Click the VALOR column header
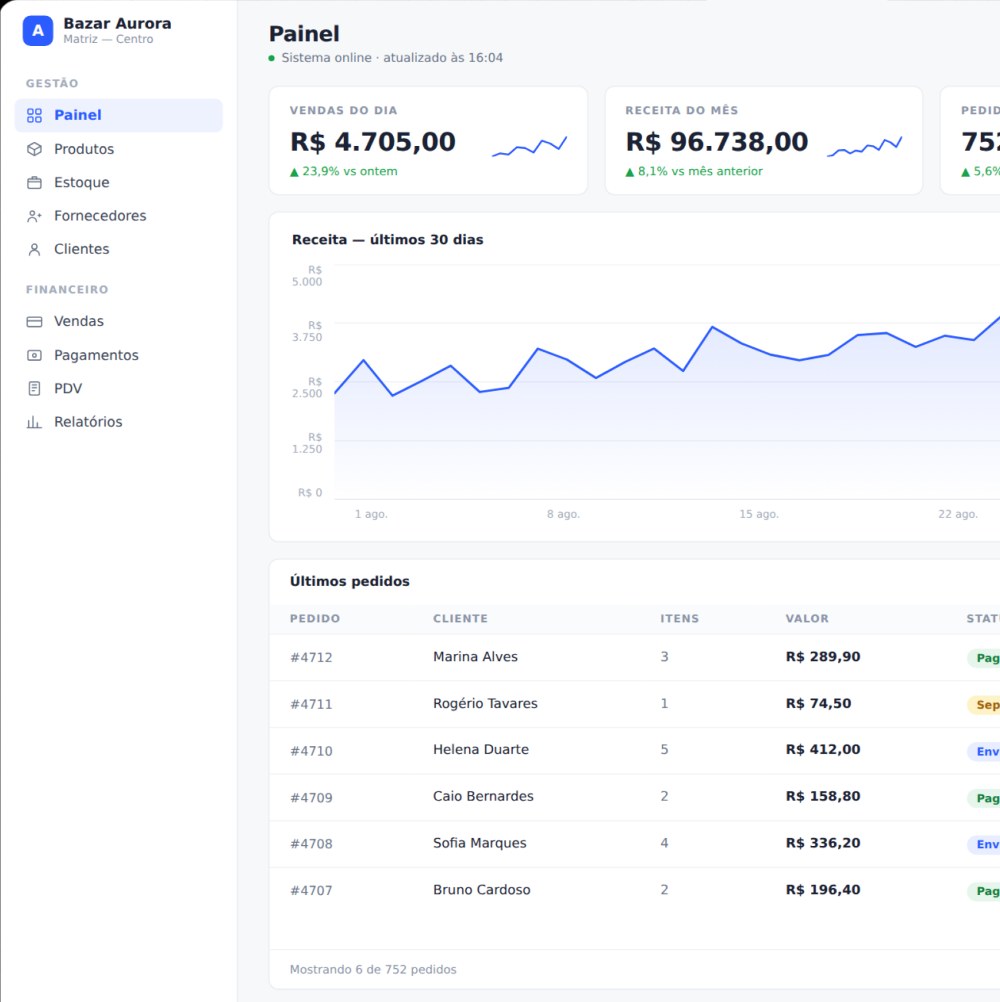 tap(807, 619)
